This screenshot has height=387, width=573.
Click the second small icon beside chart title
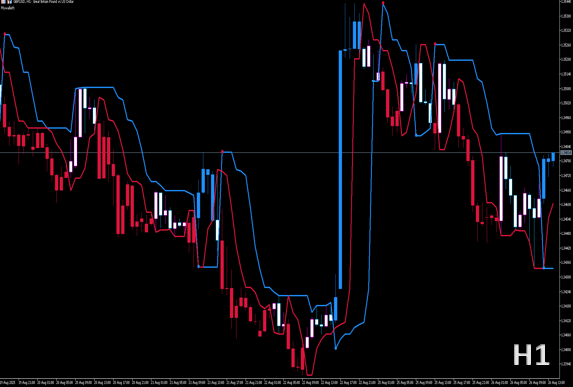tap(10, 2)
